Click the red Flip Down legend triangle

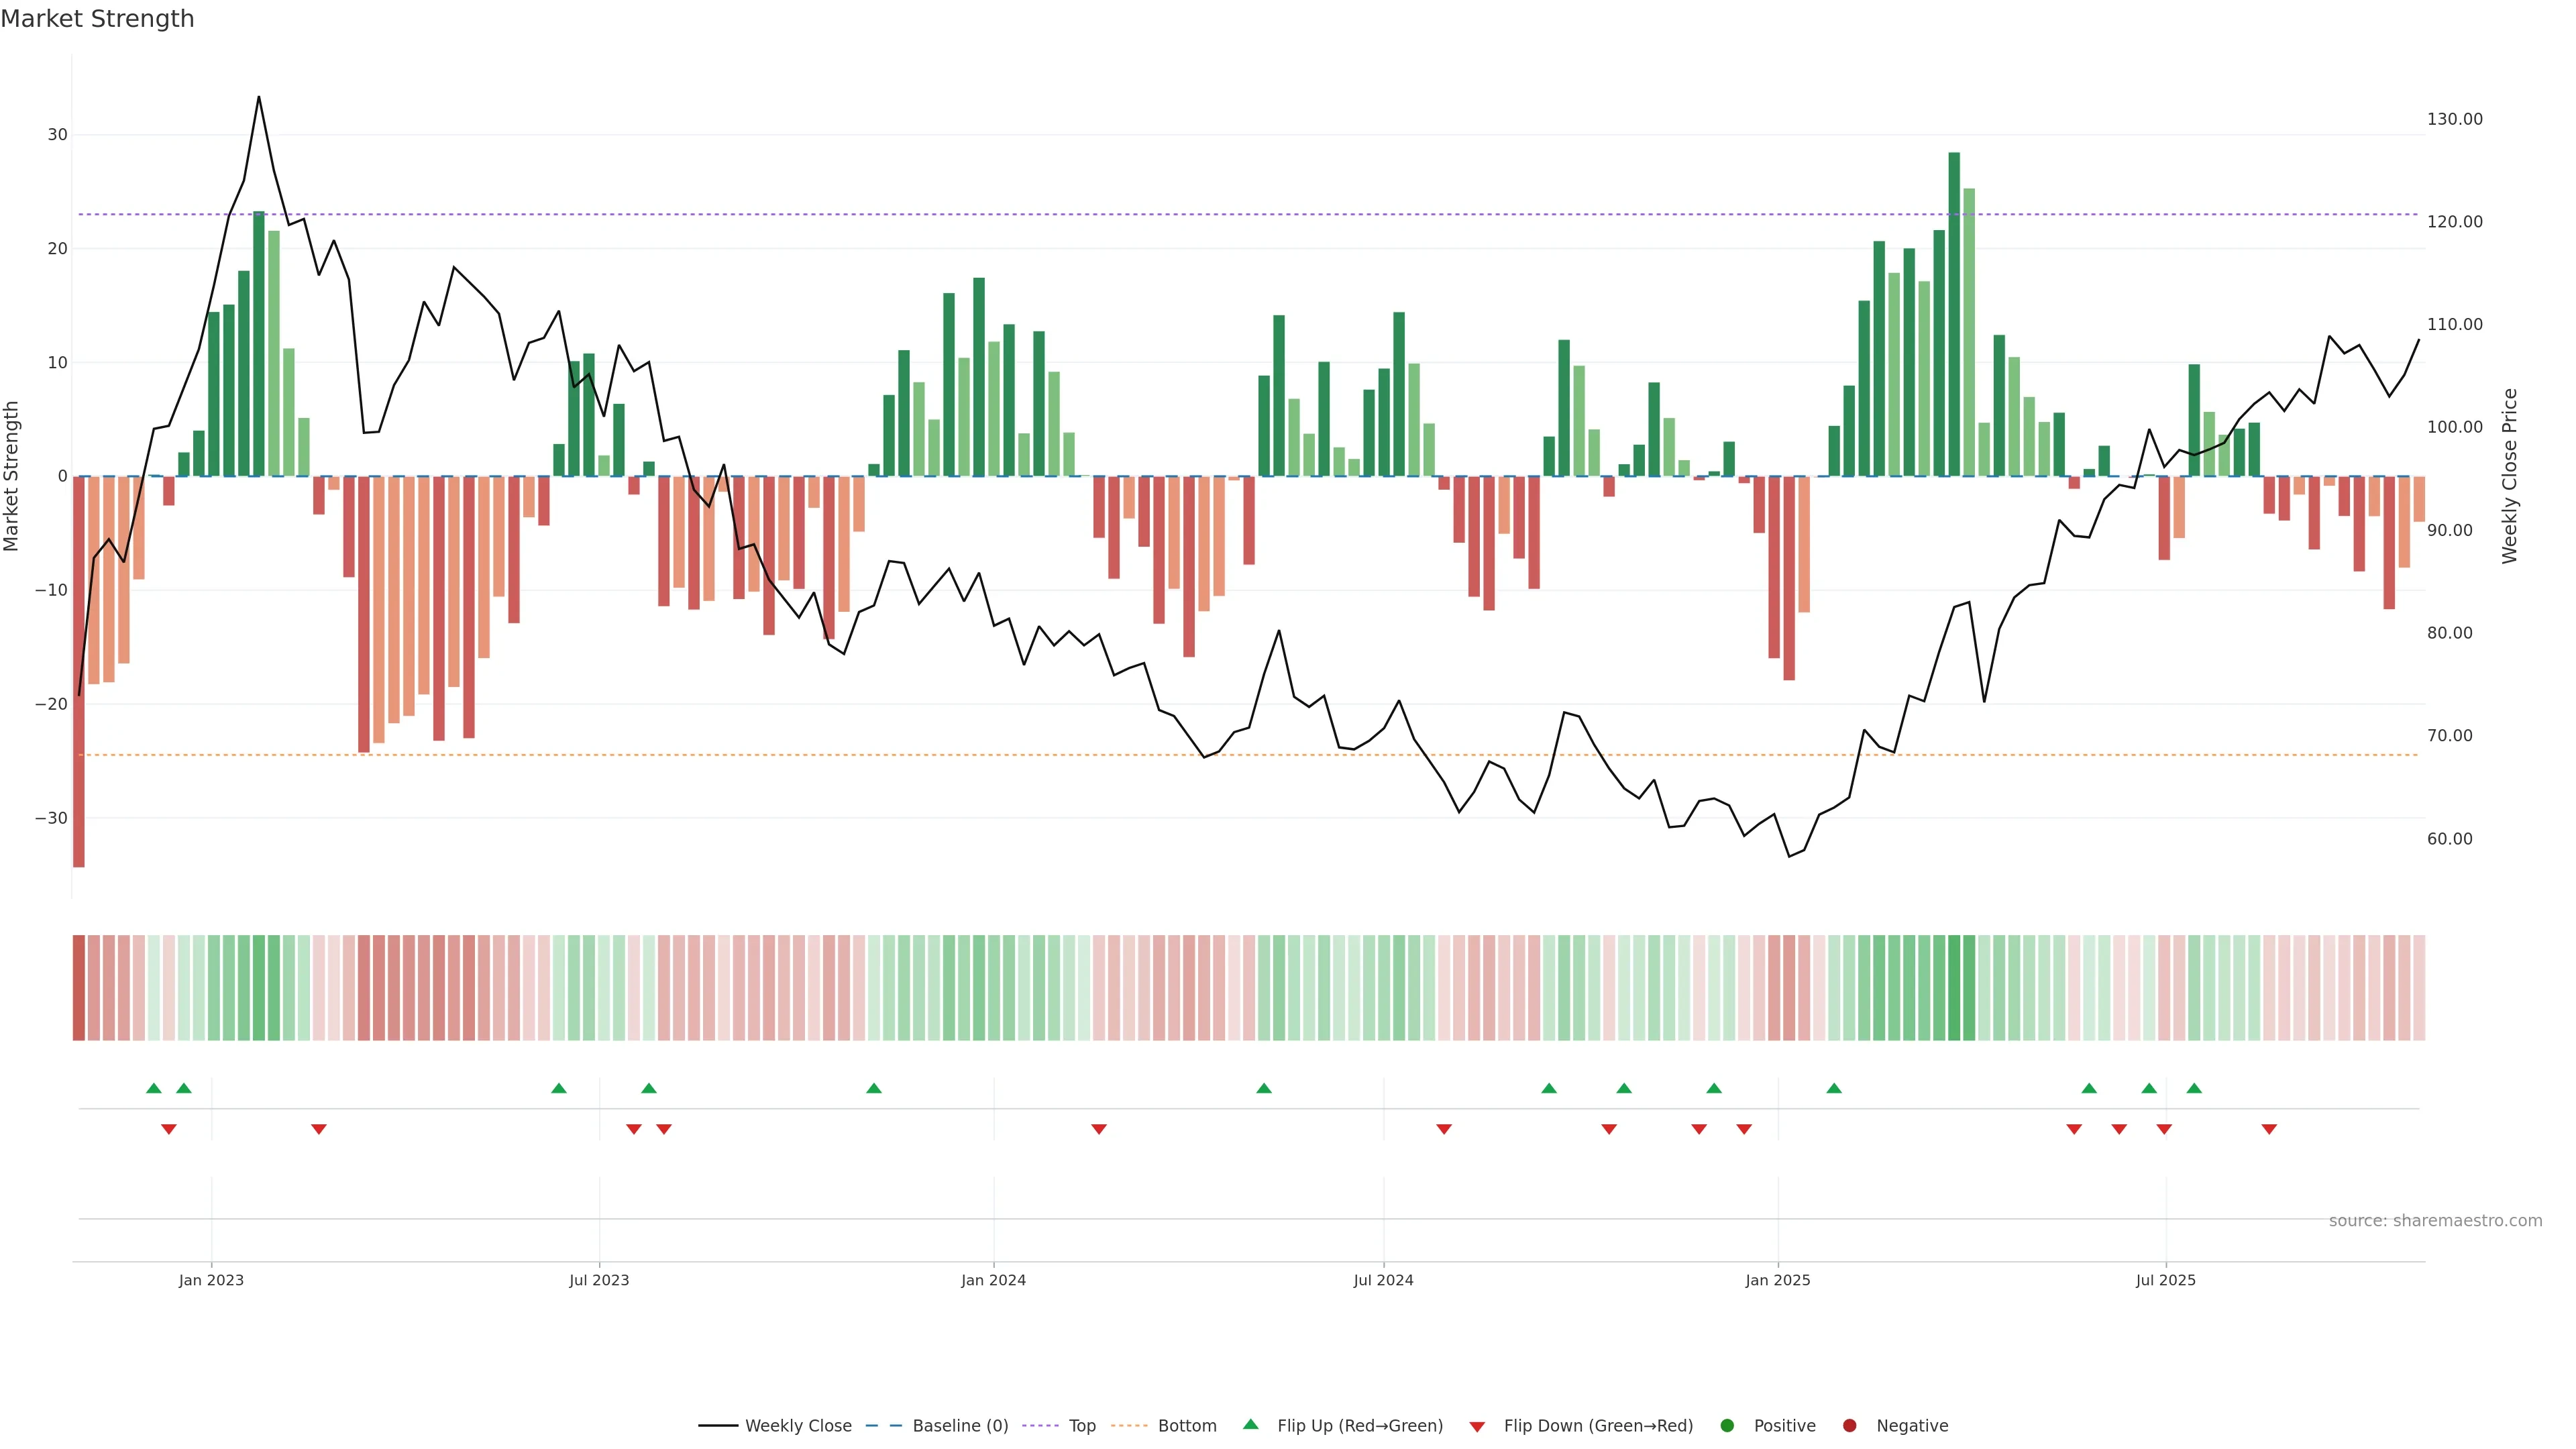pyautogui.click(x=1477, y=1426)
